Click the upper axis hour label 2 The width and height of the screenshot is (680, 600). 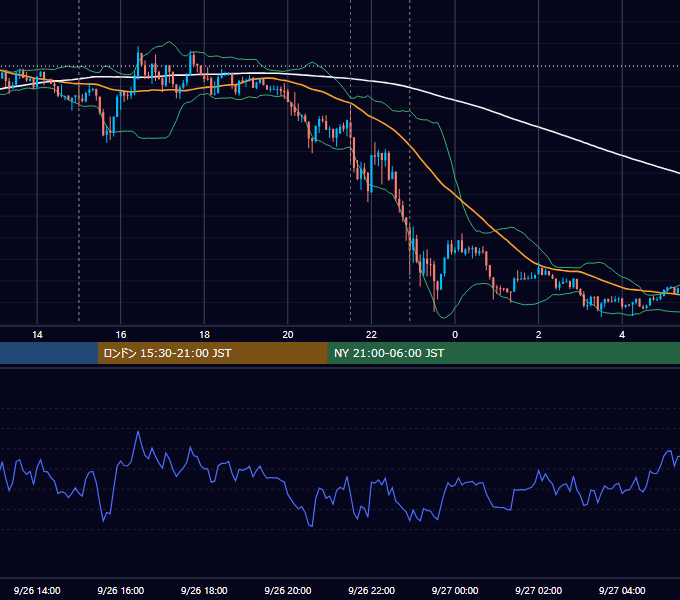(x=539, y=335)
